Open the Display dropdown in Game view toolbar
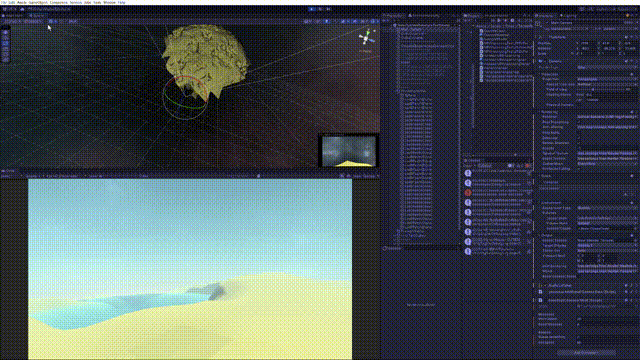Screen dimensions: 640x360 pos(34,176)
